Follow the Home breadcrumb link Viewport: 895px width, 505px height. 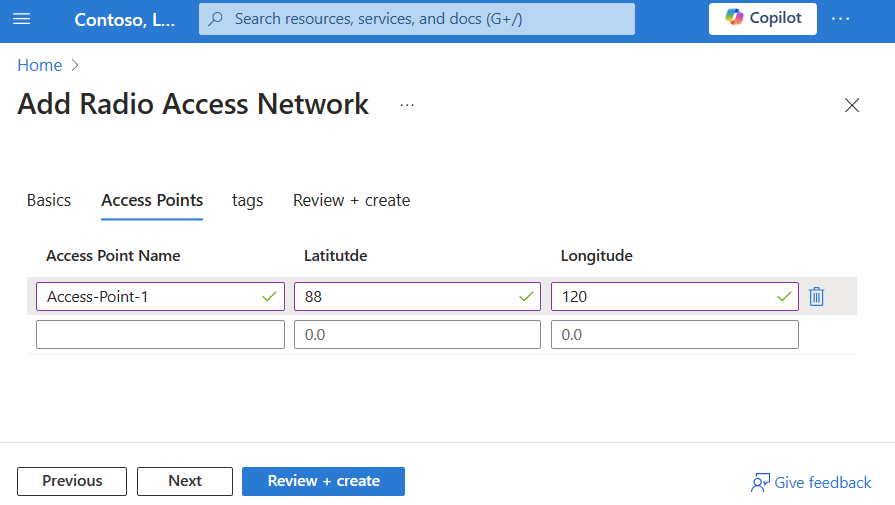point(40,65)
